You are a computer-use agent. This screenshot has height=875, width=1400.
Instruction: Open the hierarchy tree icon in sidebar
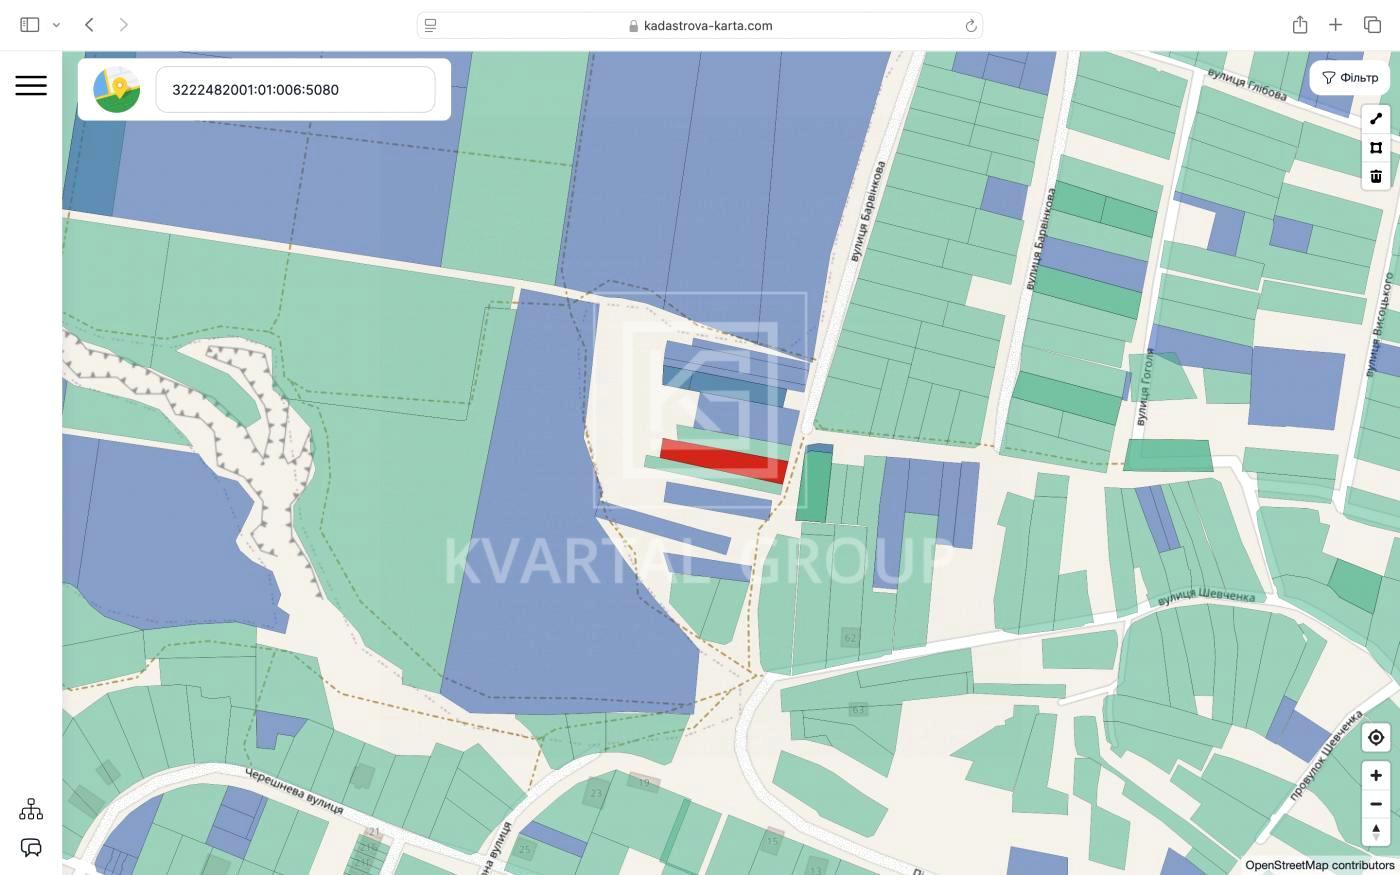coord(31,809)
